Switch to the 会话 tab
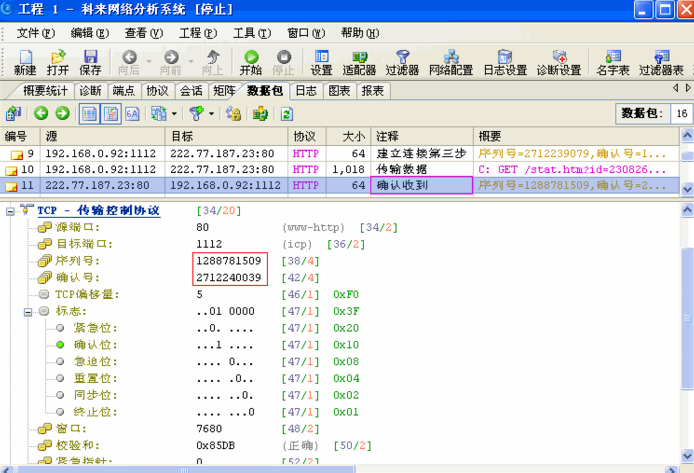Image resolution: width=694 pixels, height=473 pixels. 191,91
